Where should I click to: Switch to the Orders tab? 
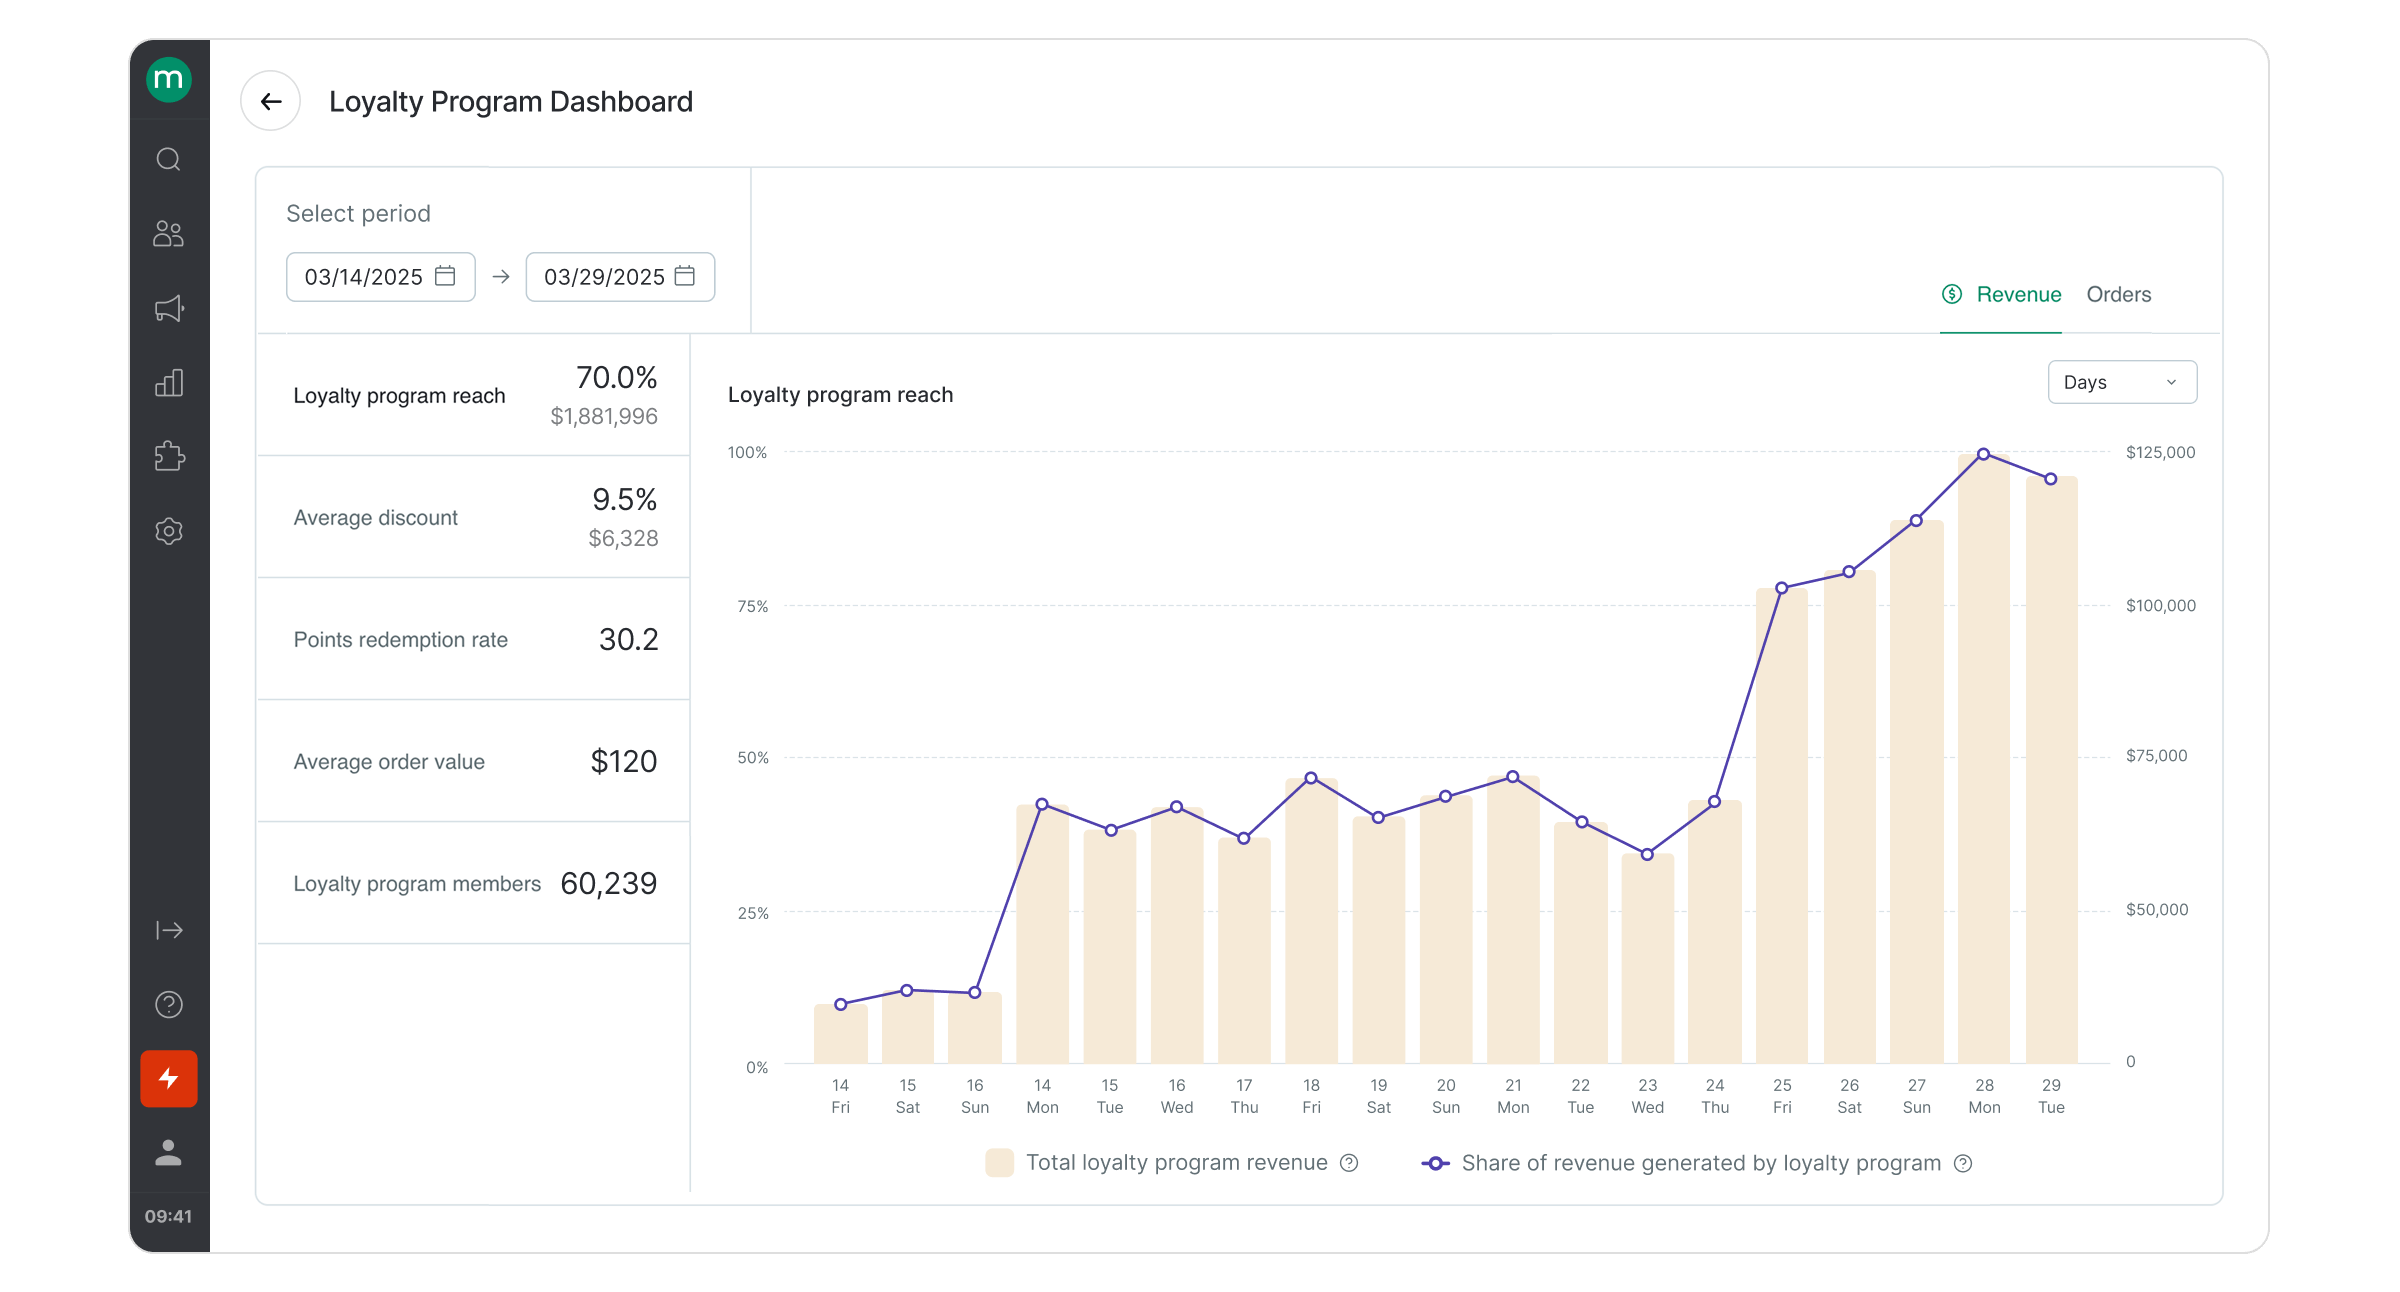pyautogui.click(x=2118, y=294)
